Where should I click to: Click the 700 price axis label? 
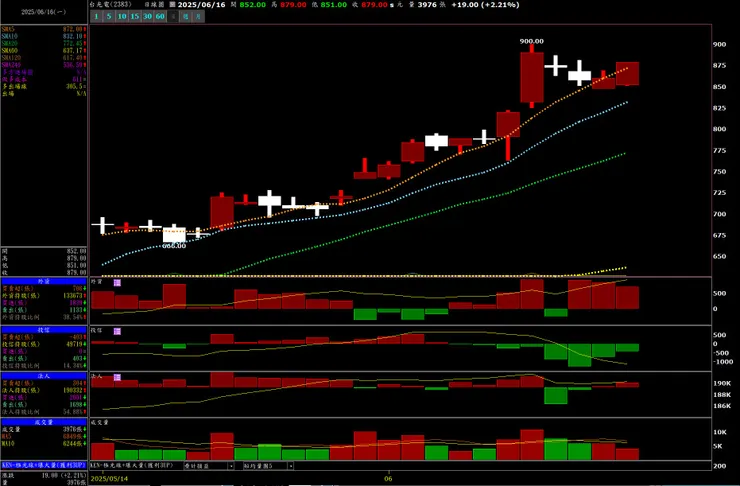[719, 214]
